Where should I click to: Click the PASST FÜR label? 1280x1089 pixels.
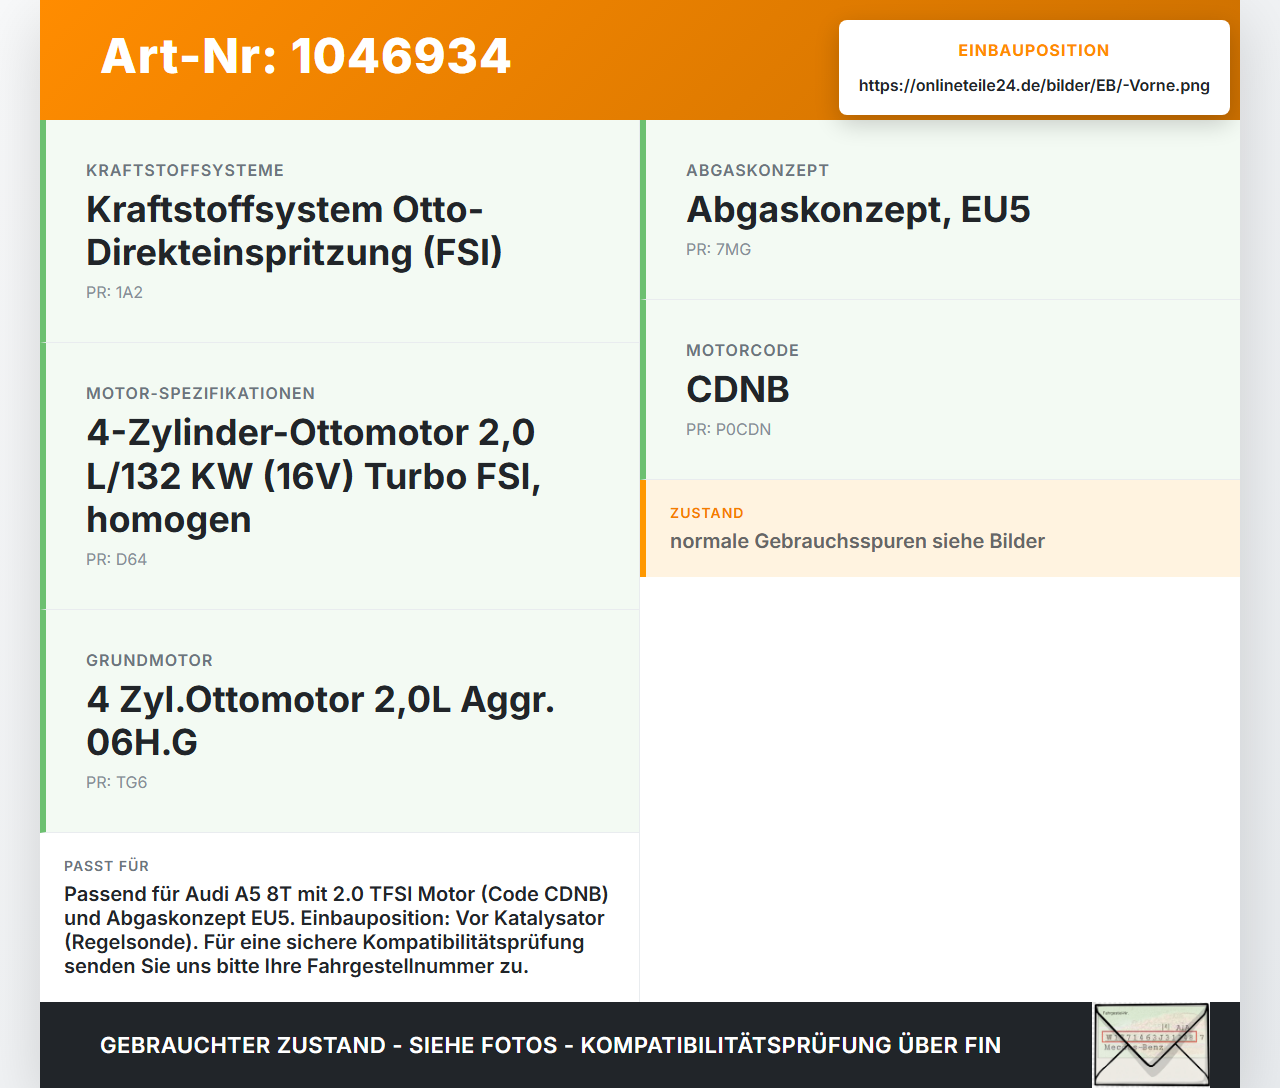coord(106,866)
